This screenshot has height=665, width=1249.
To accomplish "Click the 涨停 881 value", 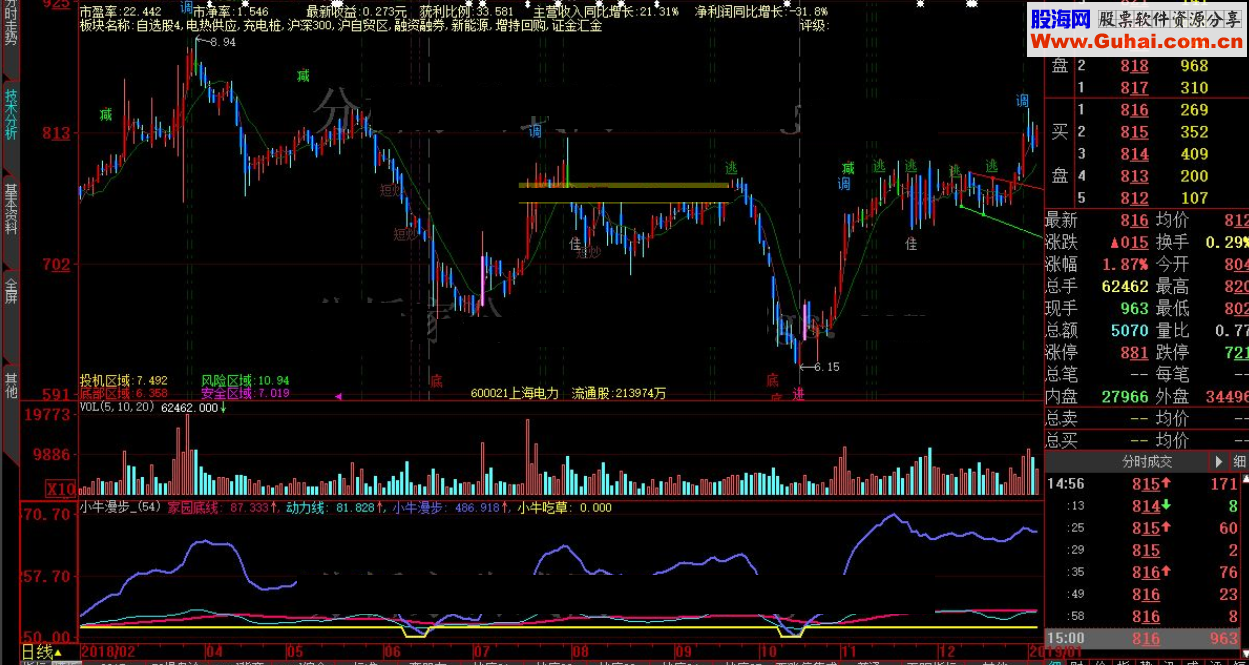I will tap(1134, 352).
